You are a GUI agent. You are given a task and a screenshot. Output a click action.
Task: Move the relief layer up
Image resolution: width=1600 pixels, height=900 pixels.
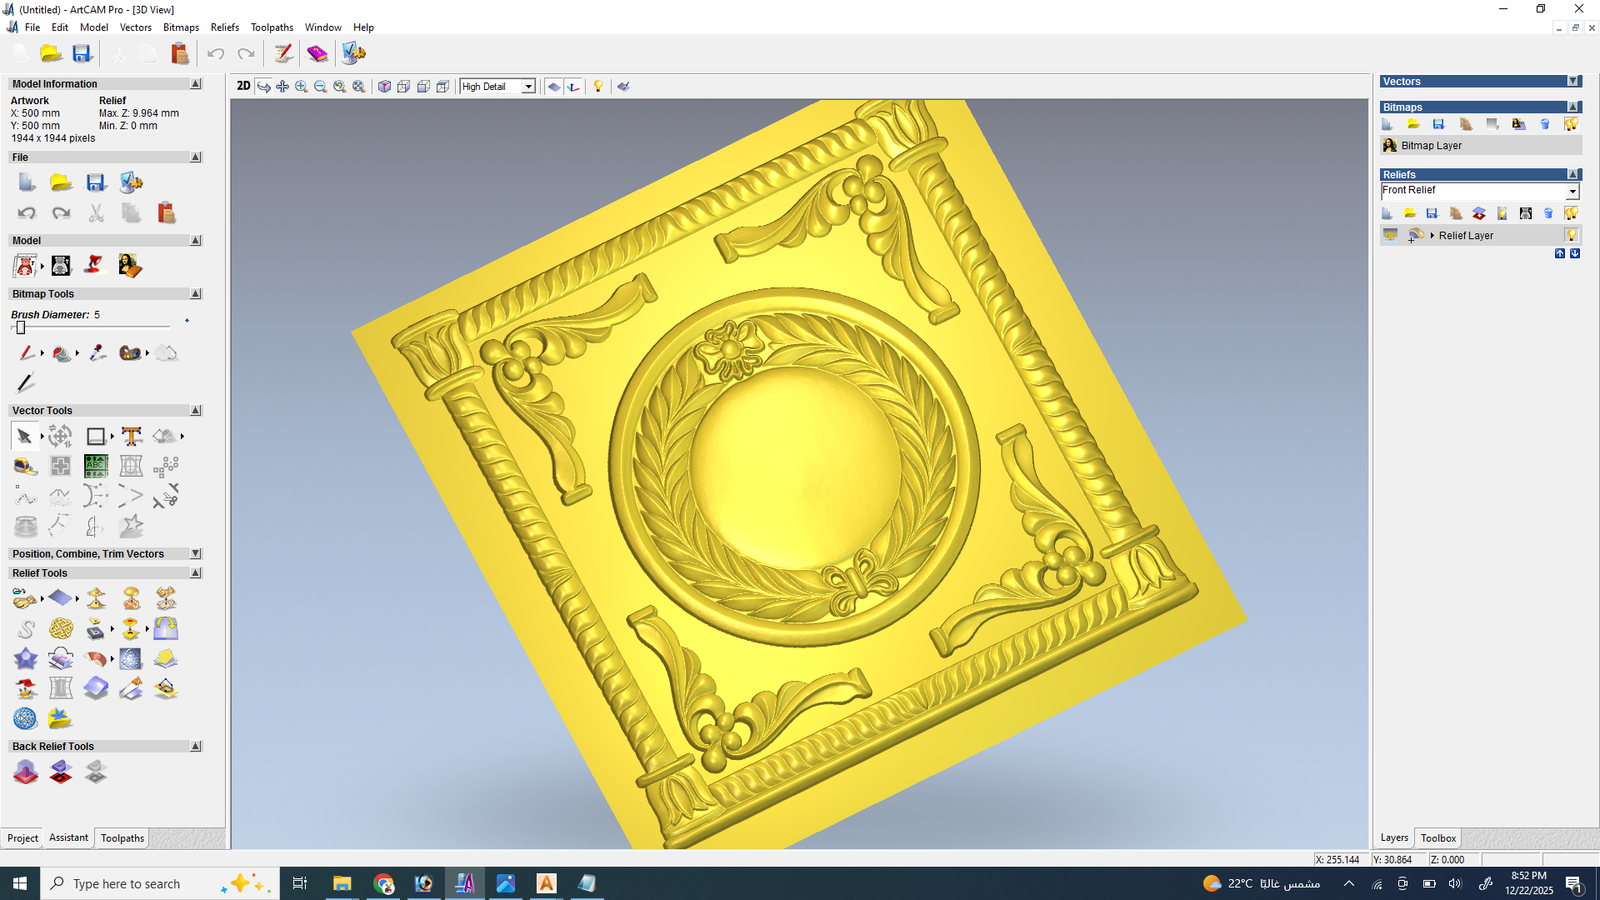(x=1559, y=254)
